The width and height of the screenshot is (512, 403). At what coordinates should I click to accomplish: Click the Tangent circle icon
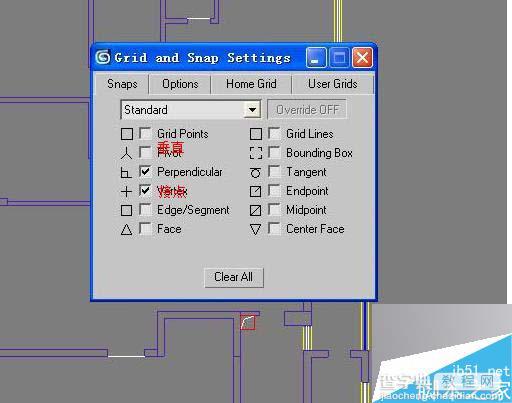click(255, 172)
